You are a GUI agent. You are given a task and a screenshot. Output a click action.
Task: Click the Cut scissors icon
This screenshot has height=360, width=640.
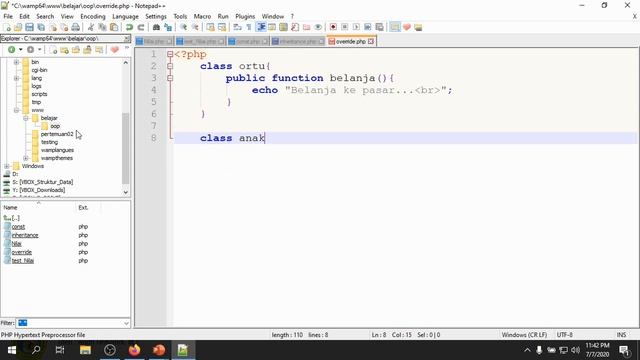pos(91,27)
